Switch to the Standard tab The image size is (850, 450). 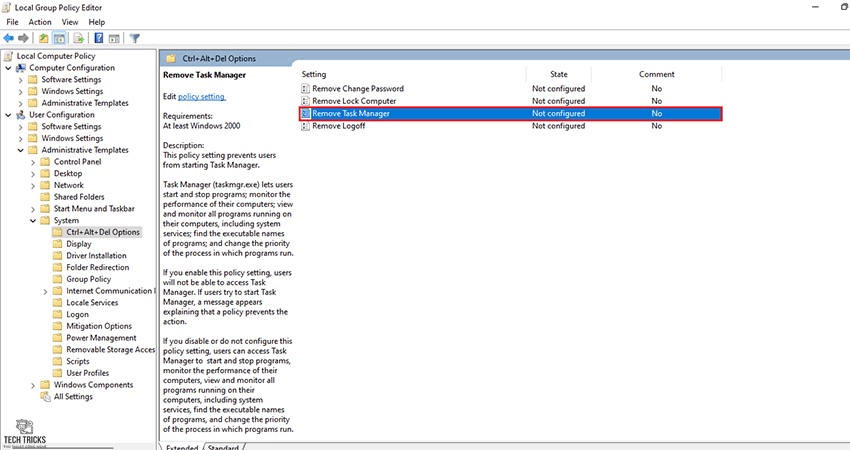click(x=223, y=447)
